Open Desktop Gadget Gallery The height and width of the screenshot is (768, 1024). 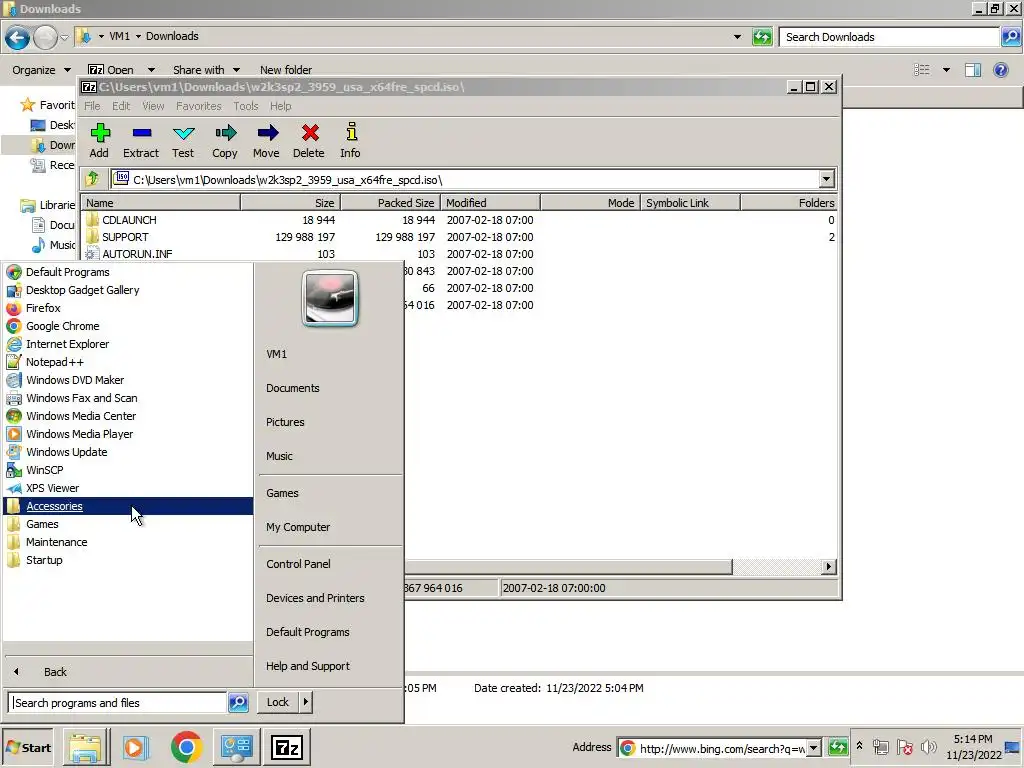click(x=82, y=290)
